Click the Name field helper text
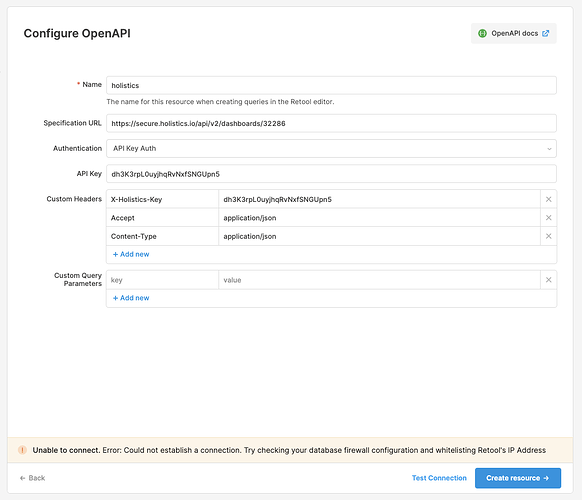 [220, 102]
